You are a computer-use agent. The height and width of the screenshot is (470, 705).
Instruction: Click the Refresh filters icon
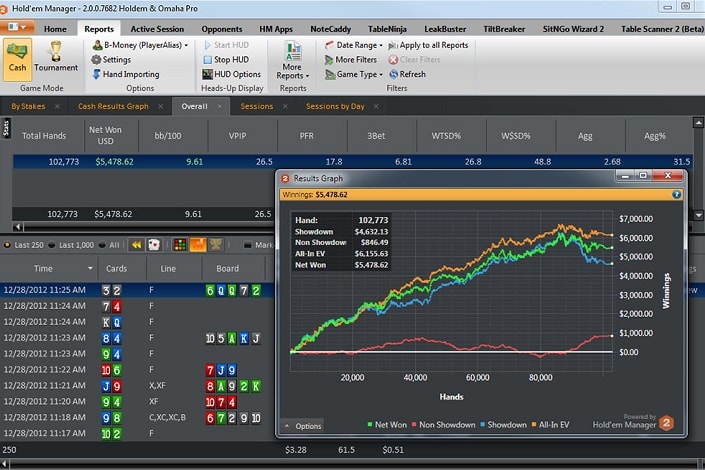click(x=393, y=74)
